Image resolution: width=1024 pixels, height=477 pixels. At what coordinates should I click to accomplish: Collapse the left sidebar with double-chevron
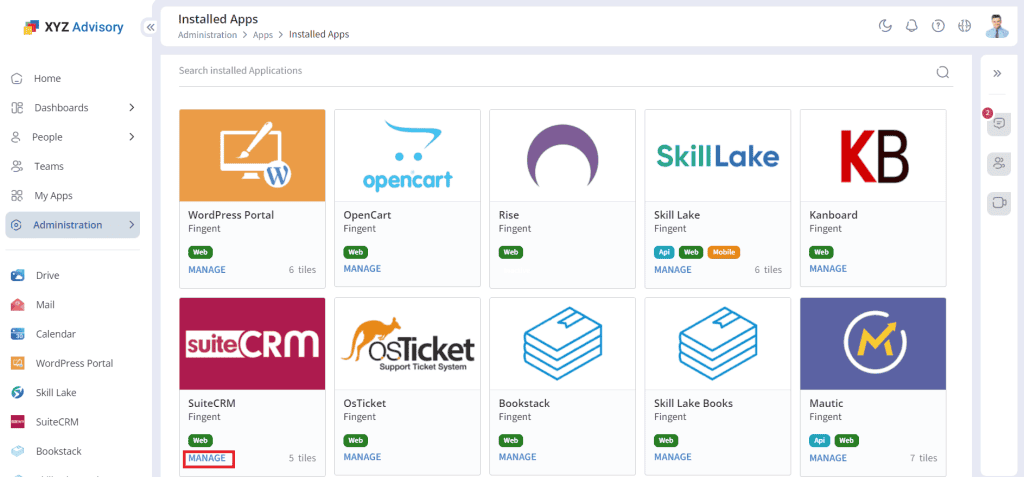[x=150, y=27]
